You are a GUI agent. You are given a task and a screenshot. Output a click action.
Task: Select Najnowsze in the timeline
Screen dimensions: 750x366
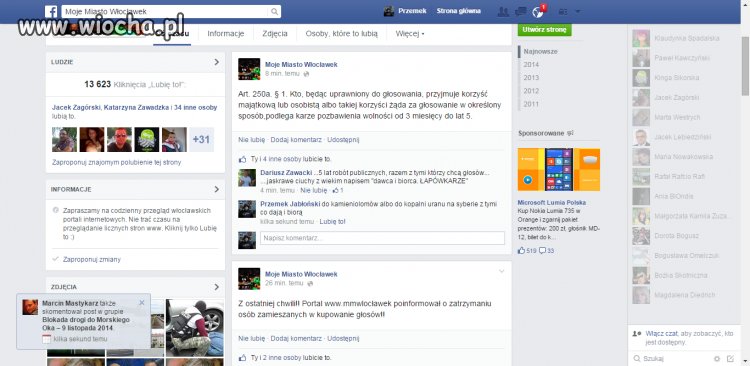click(x=540, y=51)
